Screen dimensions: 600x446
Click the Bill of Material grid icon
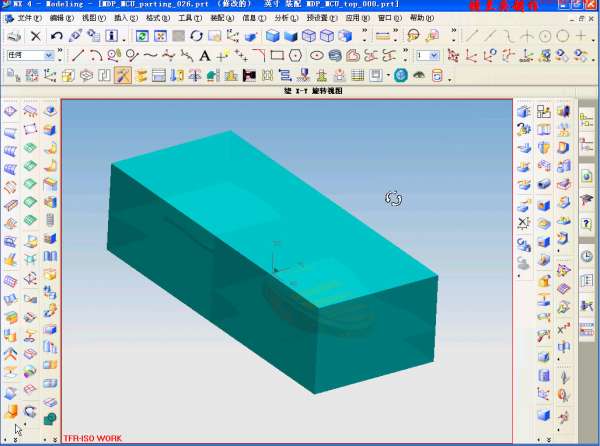click(358, 75)
